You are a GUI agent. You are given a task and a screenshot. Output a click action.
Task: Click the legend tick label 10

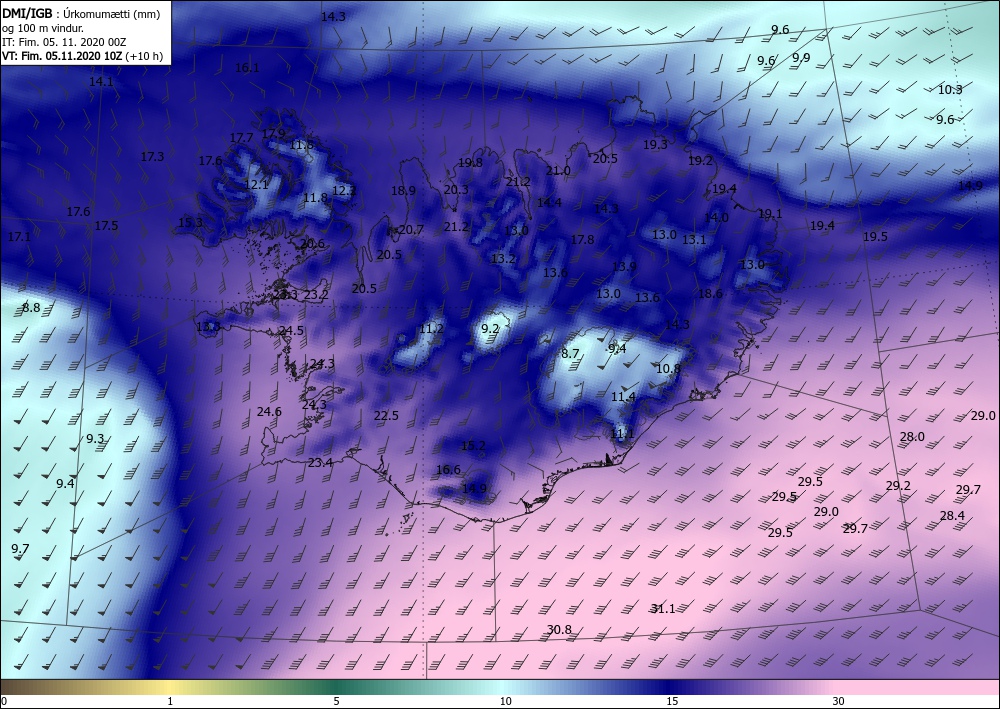(505, 701)
